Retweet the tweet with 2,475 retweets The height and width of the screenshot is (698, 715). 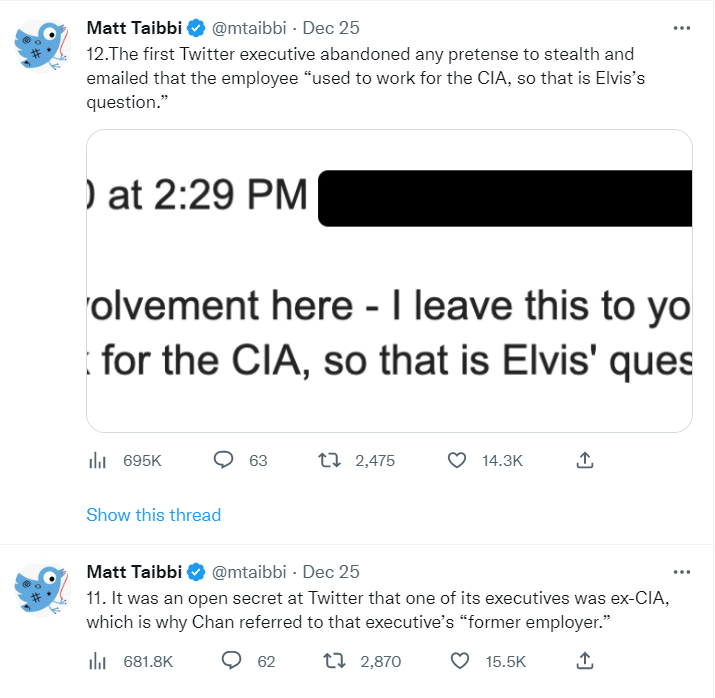pos(329,460)
